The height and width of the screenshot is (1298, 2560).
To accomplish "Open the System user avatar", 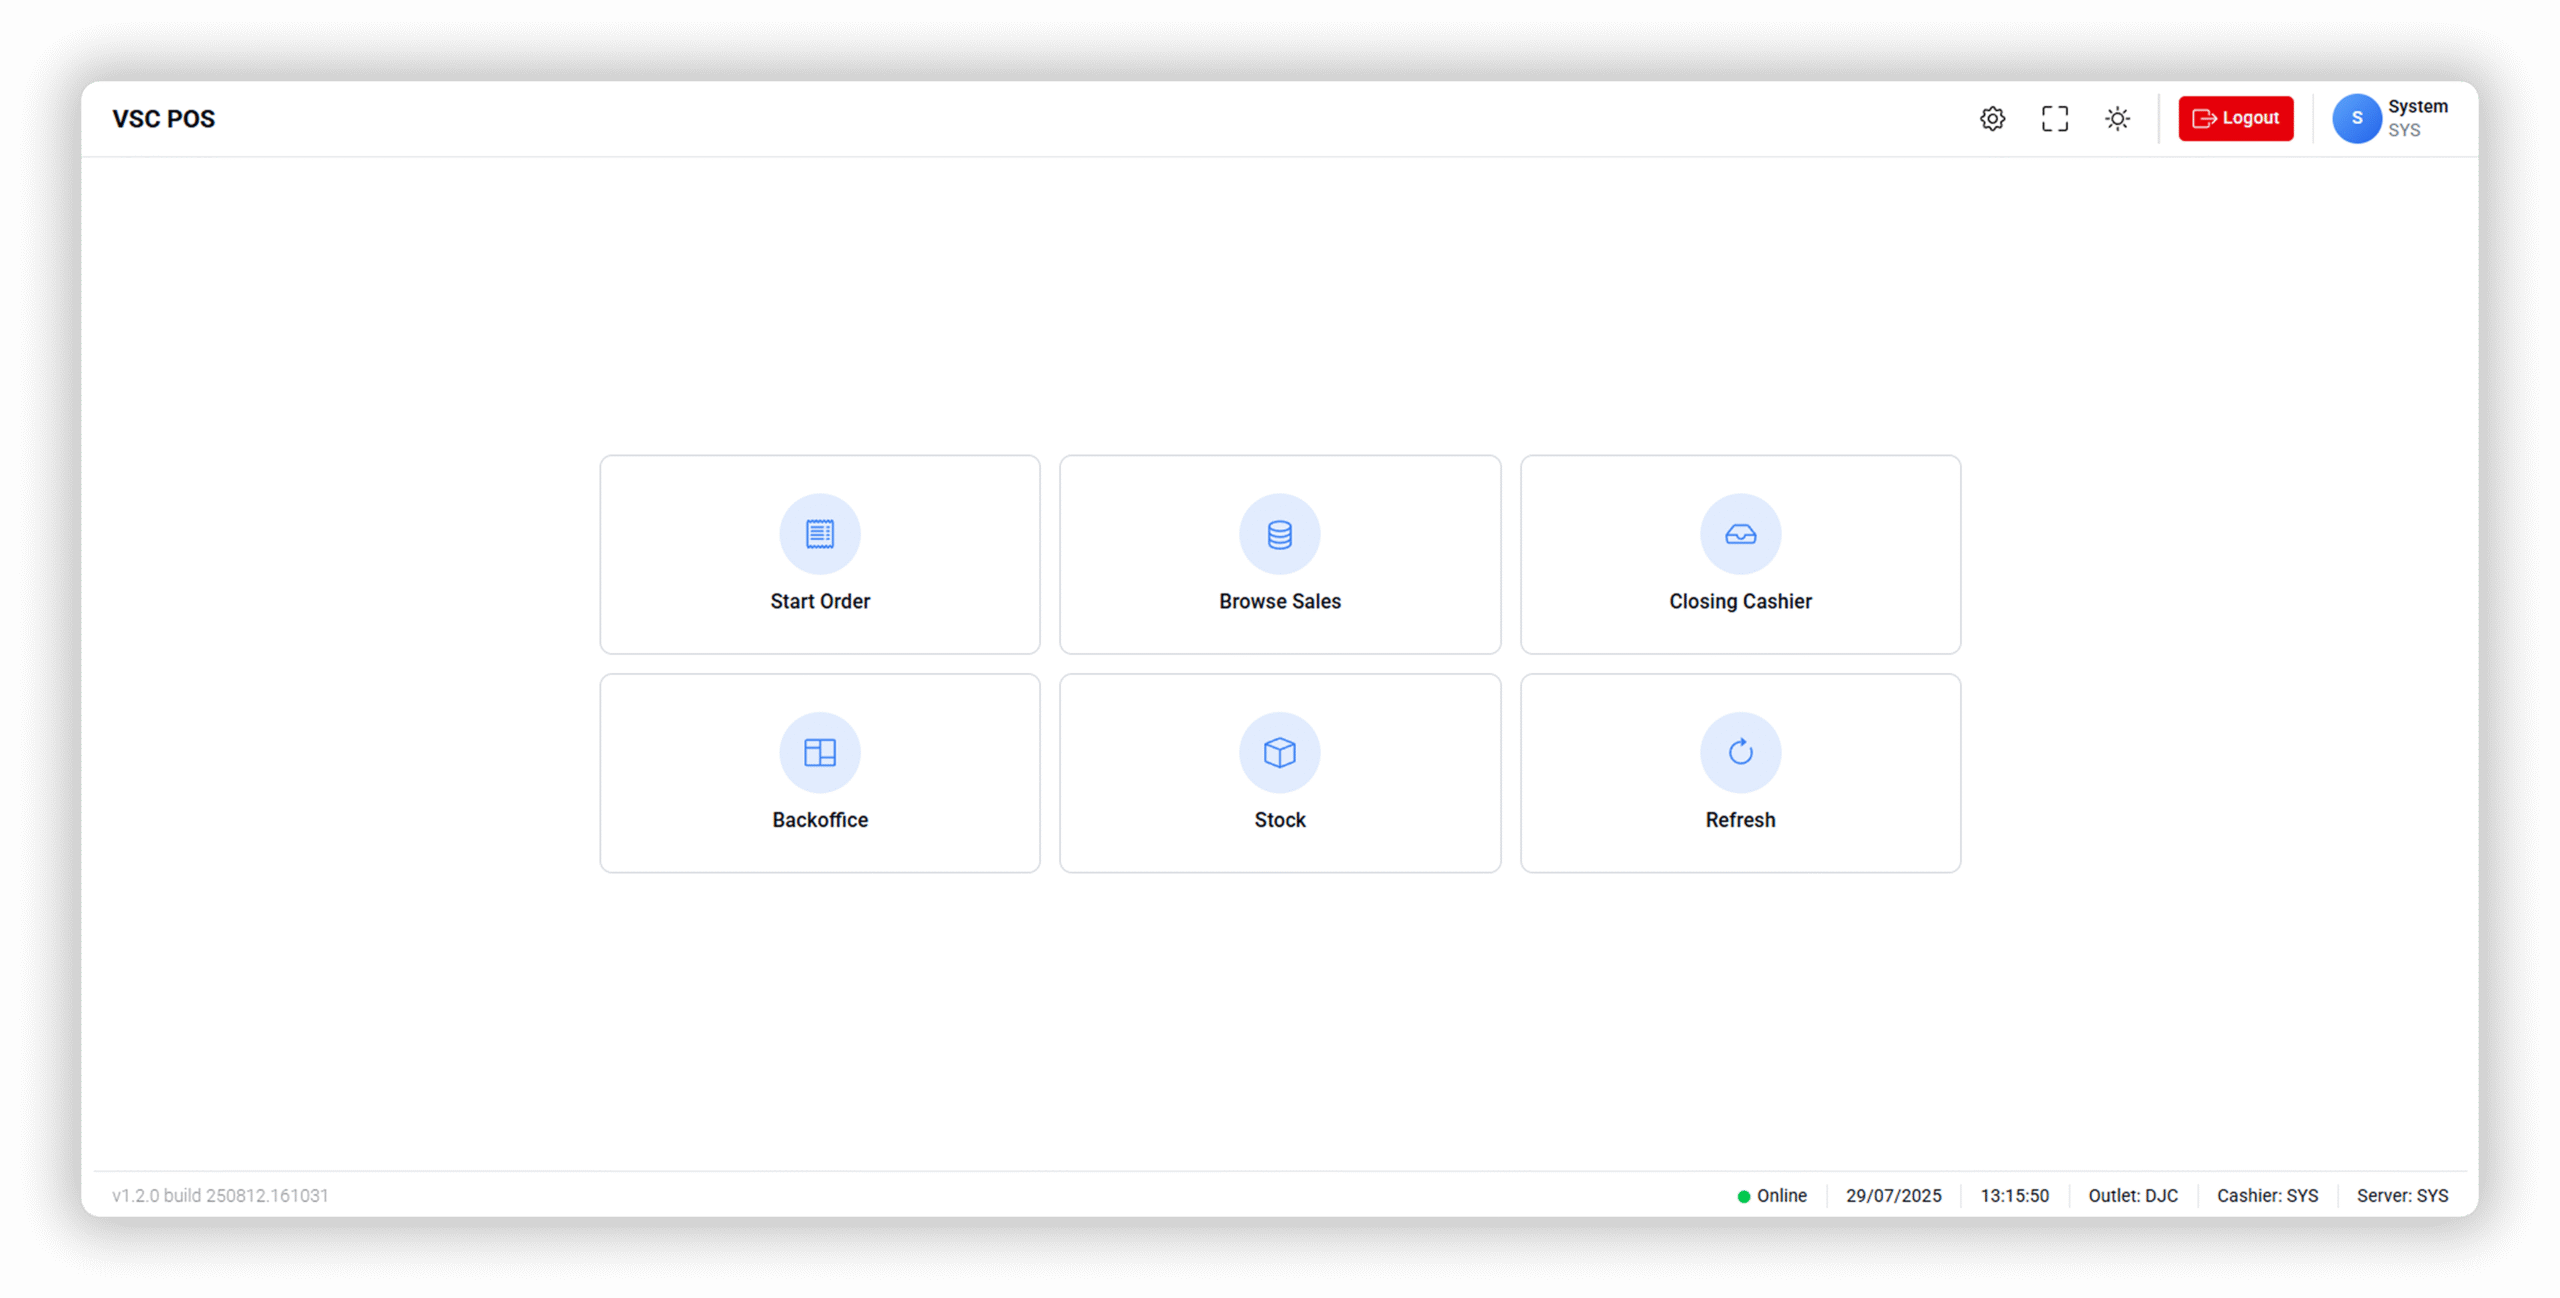I will (x=2356, y=118).
